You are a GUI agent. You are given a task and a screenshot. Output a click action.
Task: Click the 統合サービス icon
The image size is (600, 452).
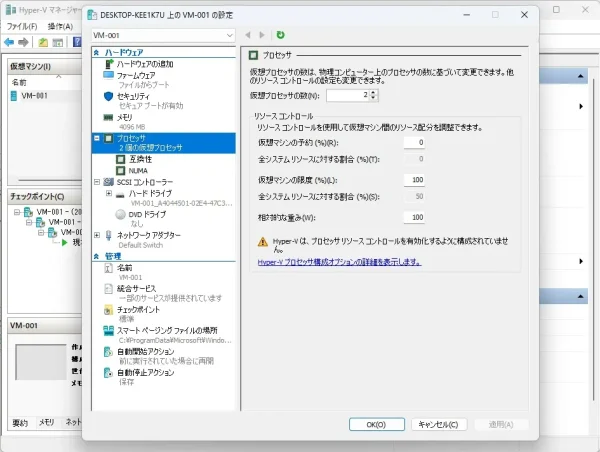(109, 289)
